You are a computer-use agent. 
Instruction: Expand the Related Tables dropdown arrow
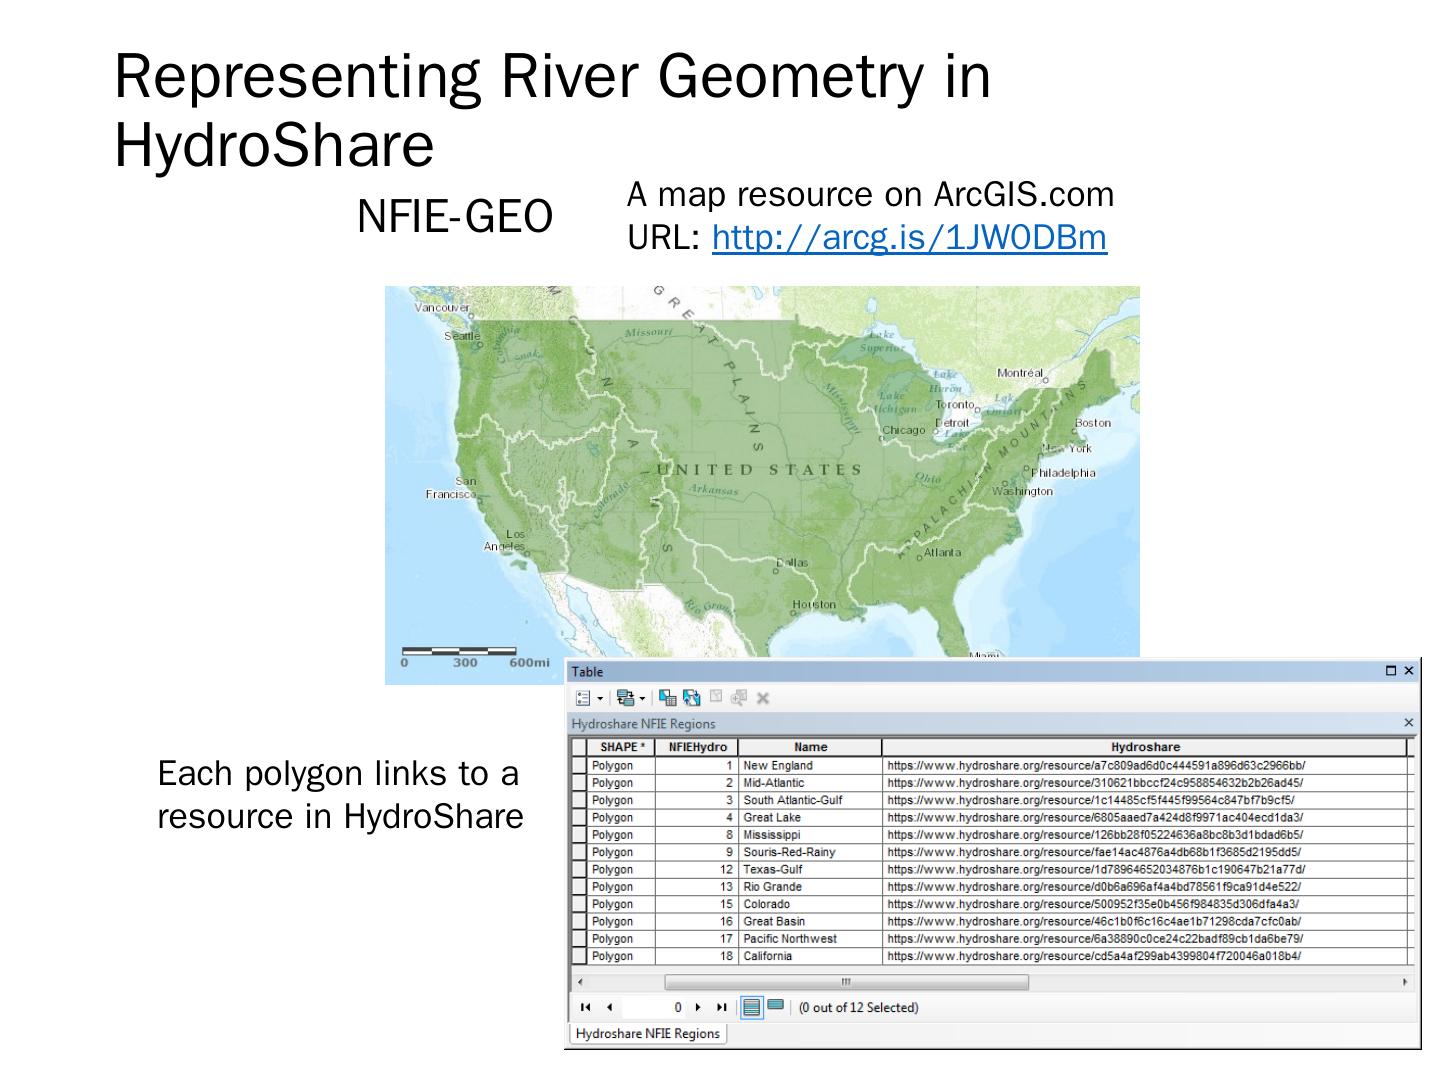(642, 698)
